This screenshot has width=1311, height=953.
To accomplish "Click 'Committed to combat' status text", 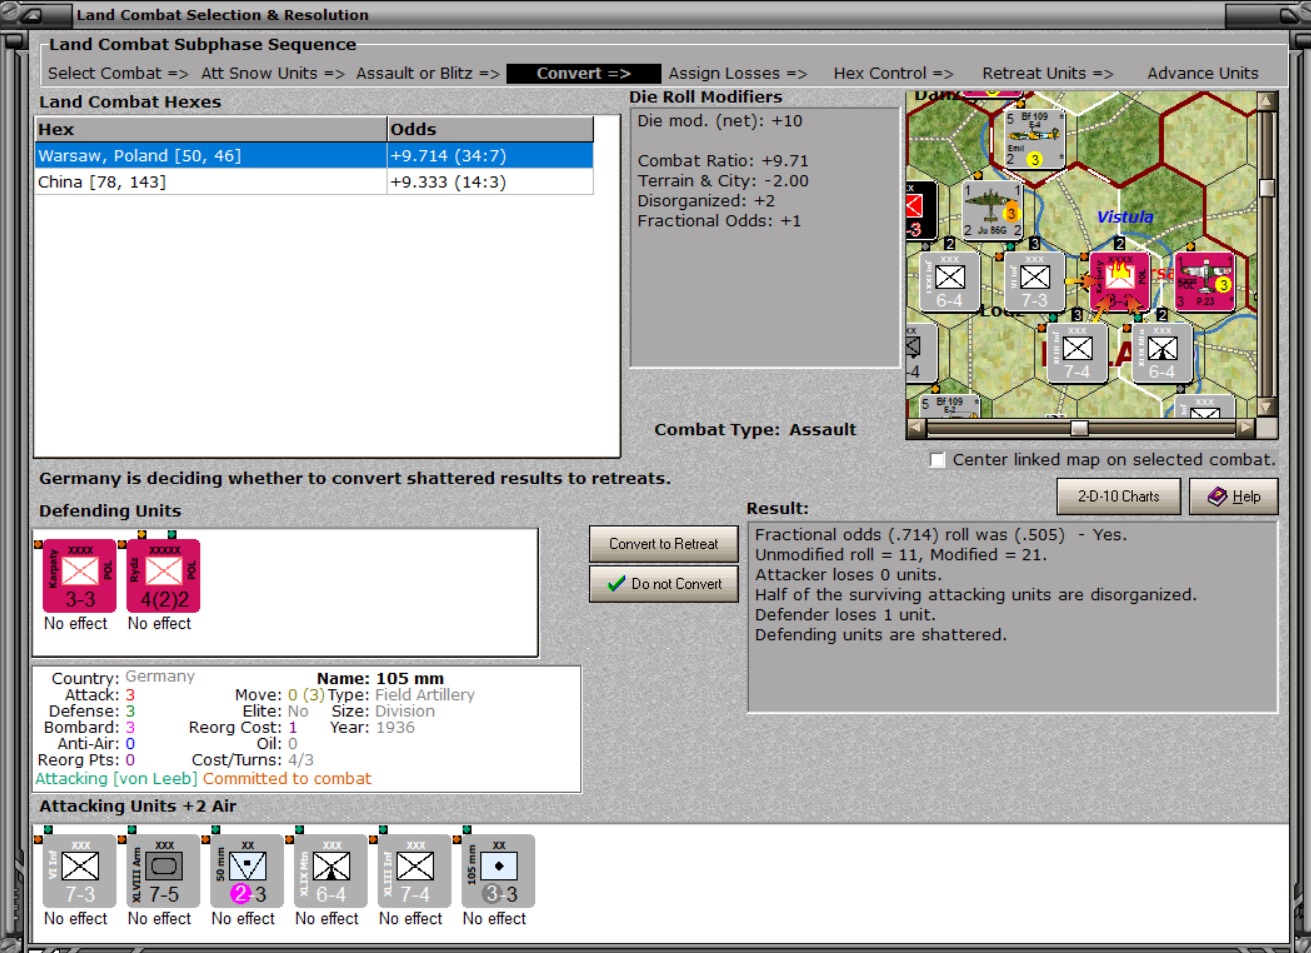I will (x=287, y=779).
